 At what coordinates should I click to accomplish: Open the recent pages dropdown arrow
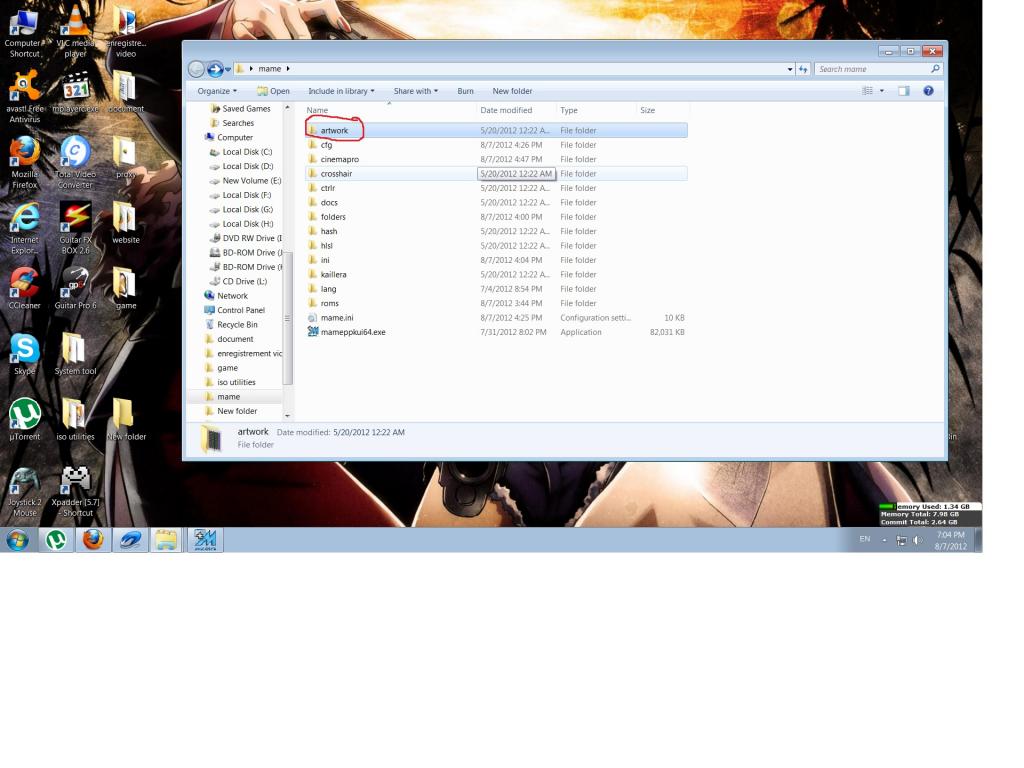[x=228, y=69]
